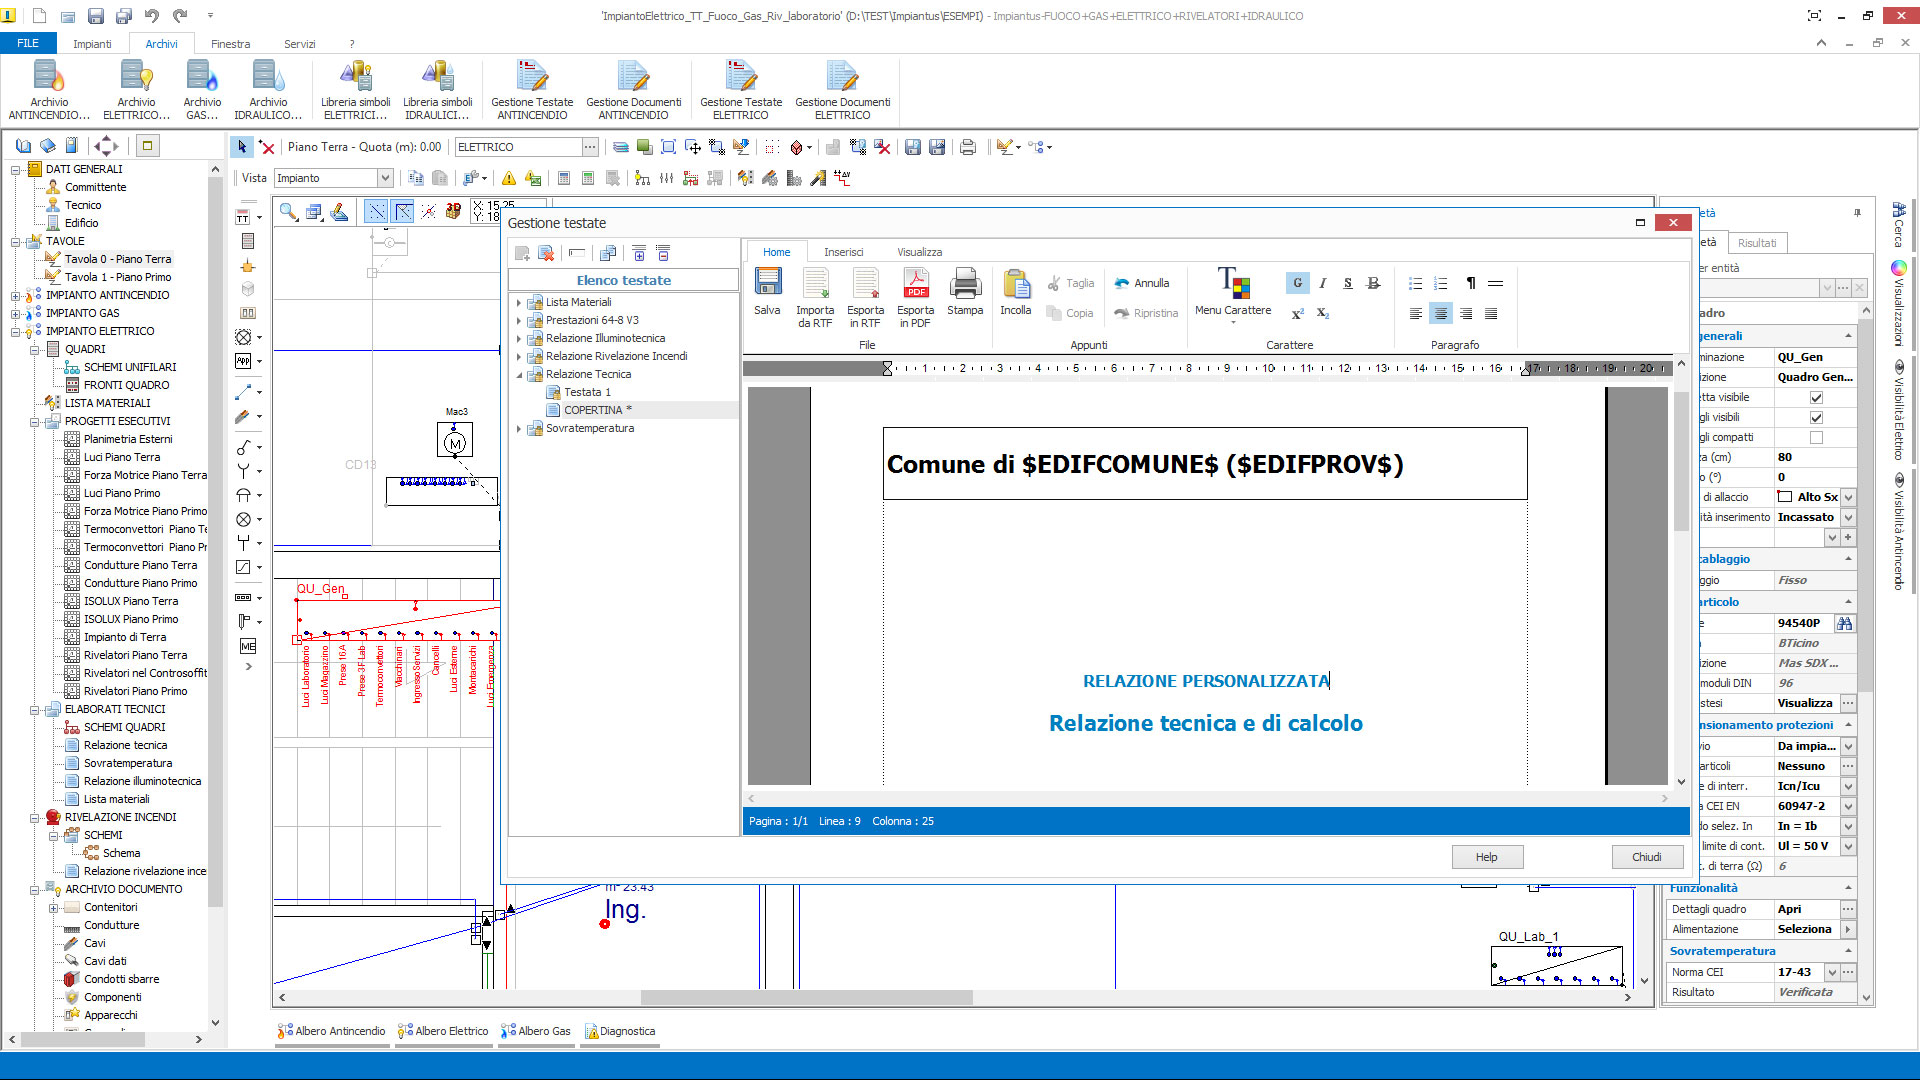This screenshot has width=1920, height=1080.
Task: Apply underline formatting
Action: click(x=1347, y=283)
